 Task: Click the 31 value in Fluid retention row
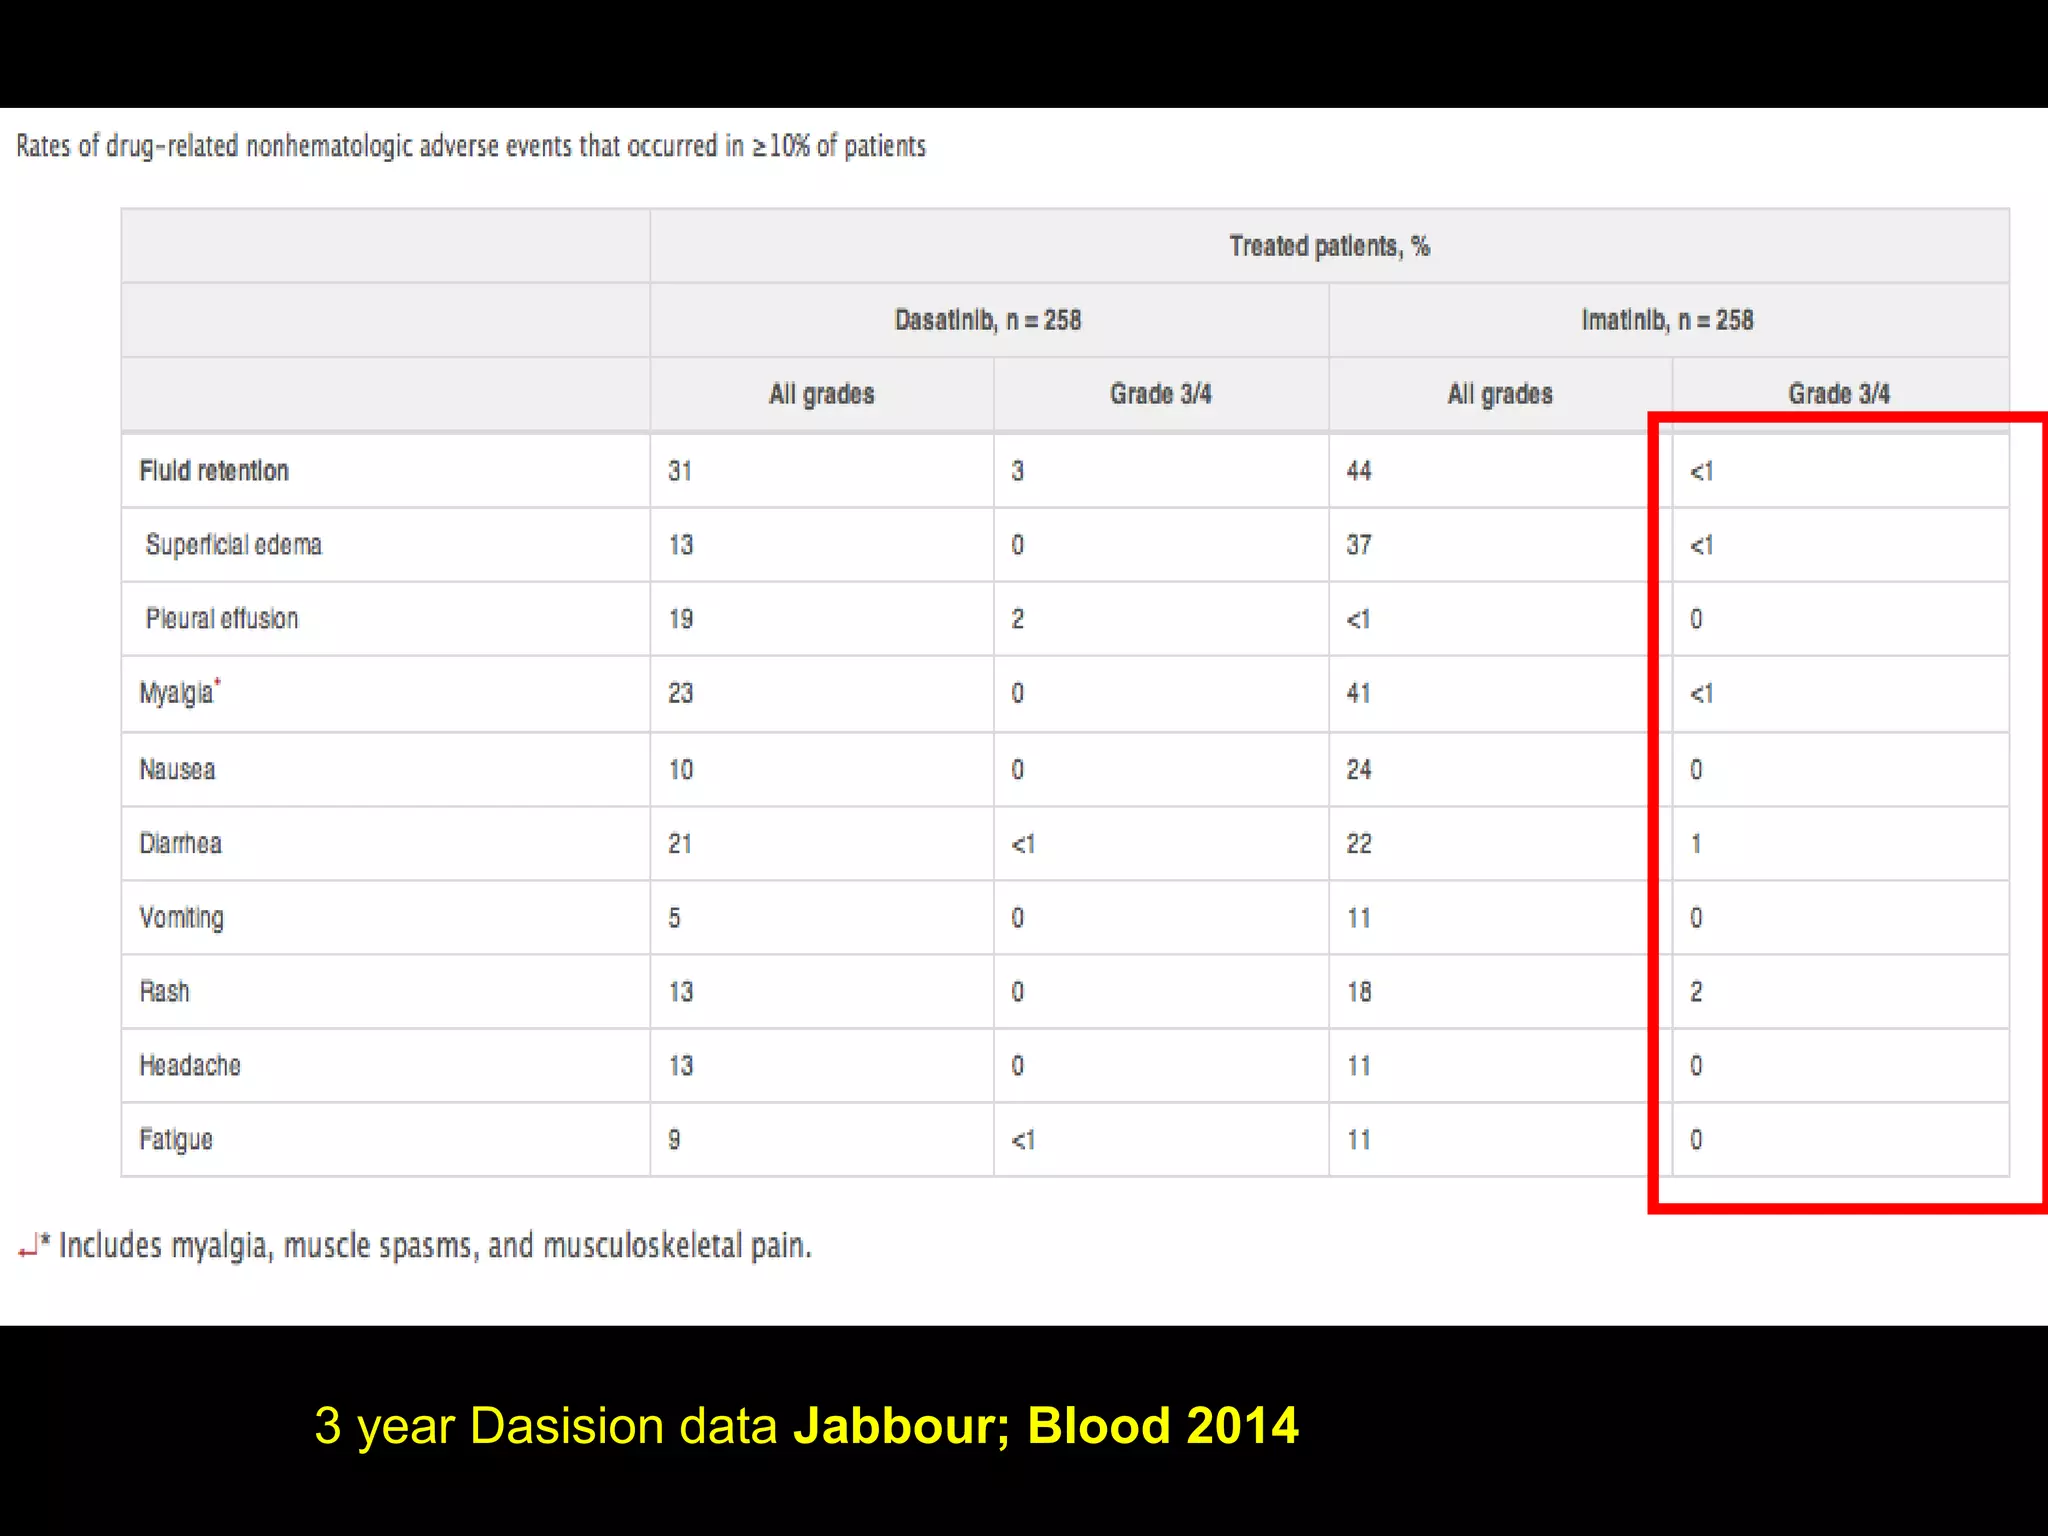click(x=680, y=471)
